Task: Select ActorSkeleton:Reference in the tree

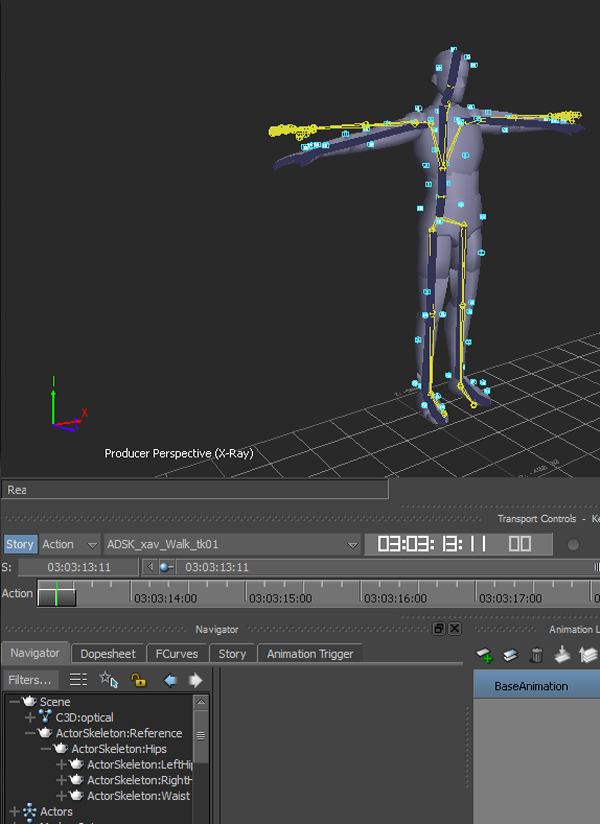Action: point(119,733)
